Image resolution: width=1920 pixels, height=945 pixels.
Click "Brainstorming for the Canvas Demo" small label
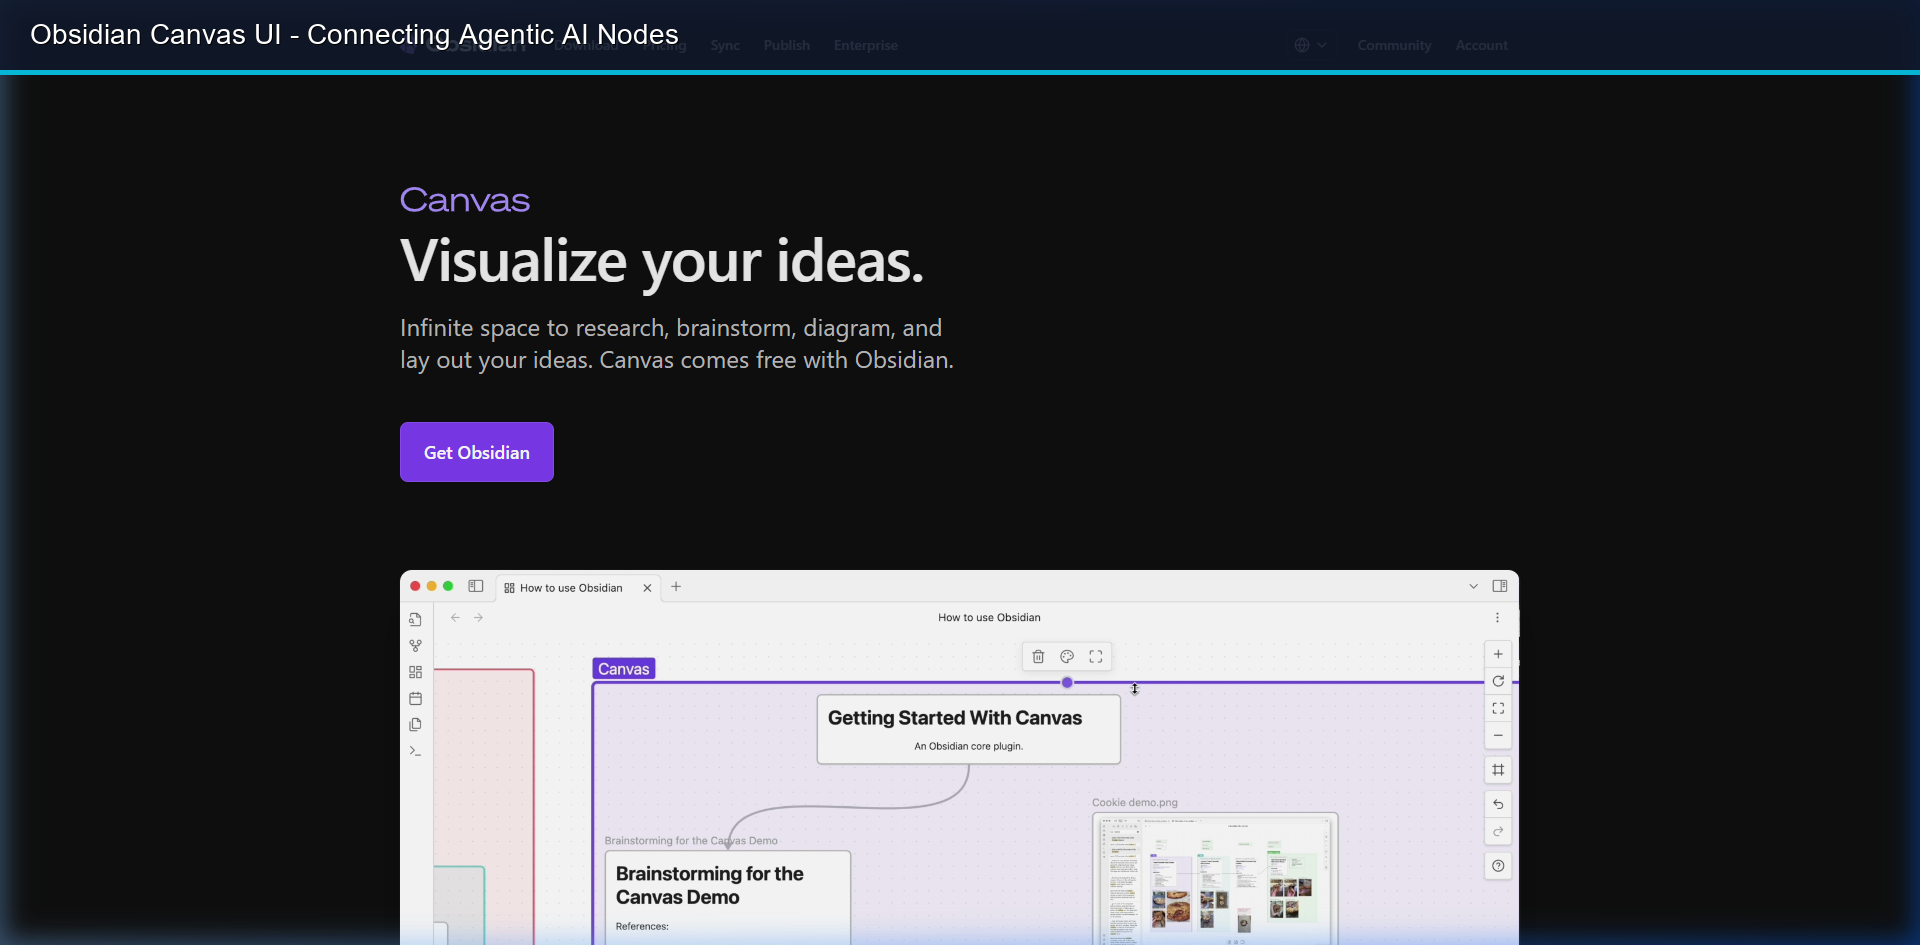[691, 841]
